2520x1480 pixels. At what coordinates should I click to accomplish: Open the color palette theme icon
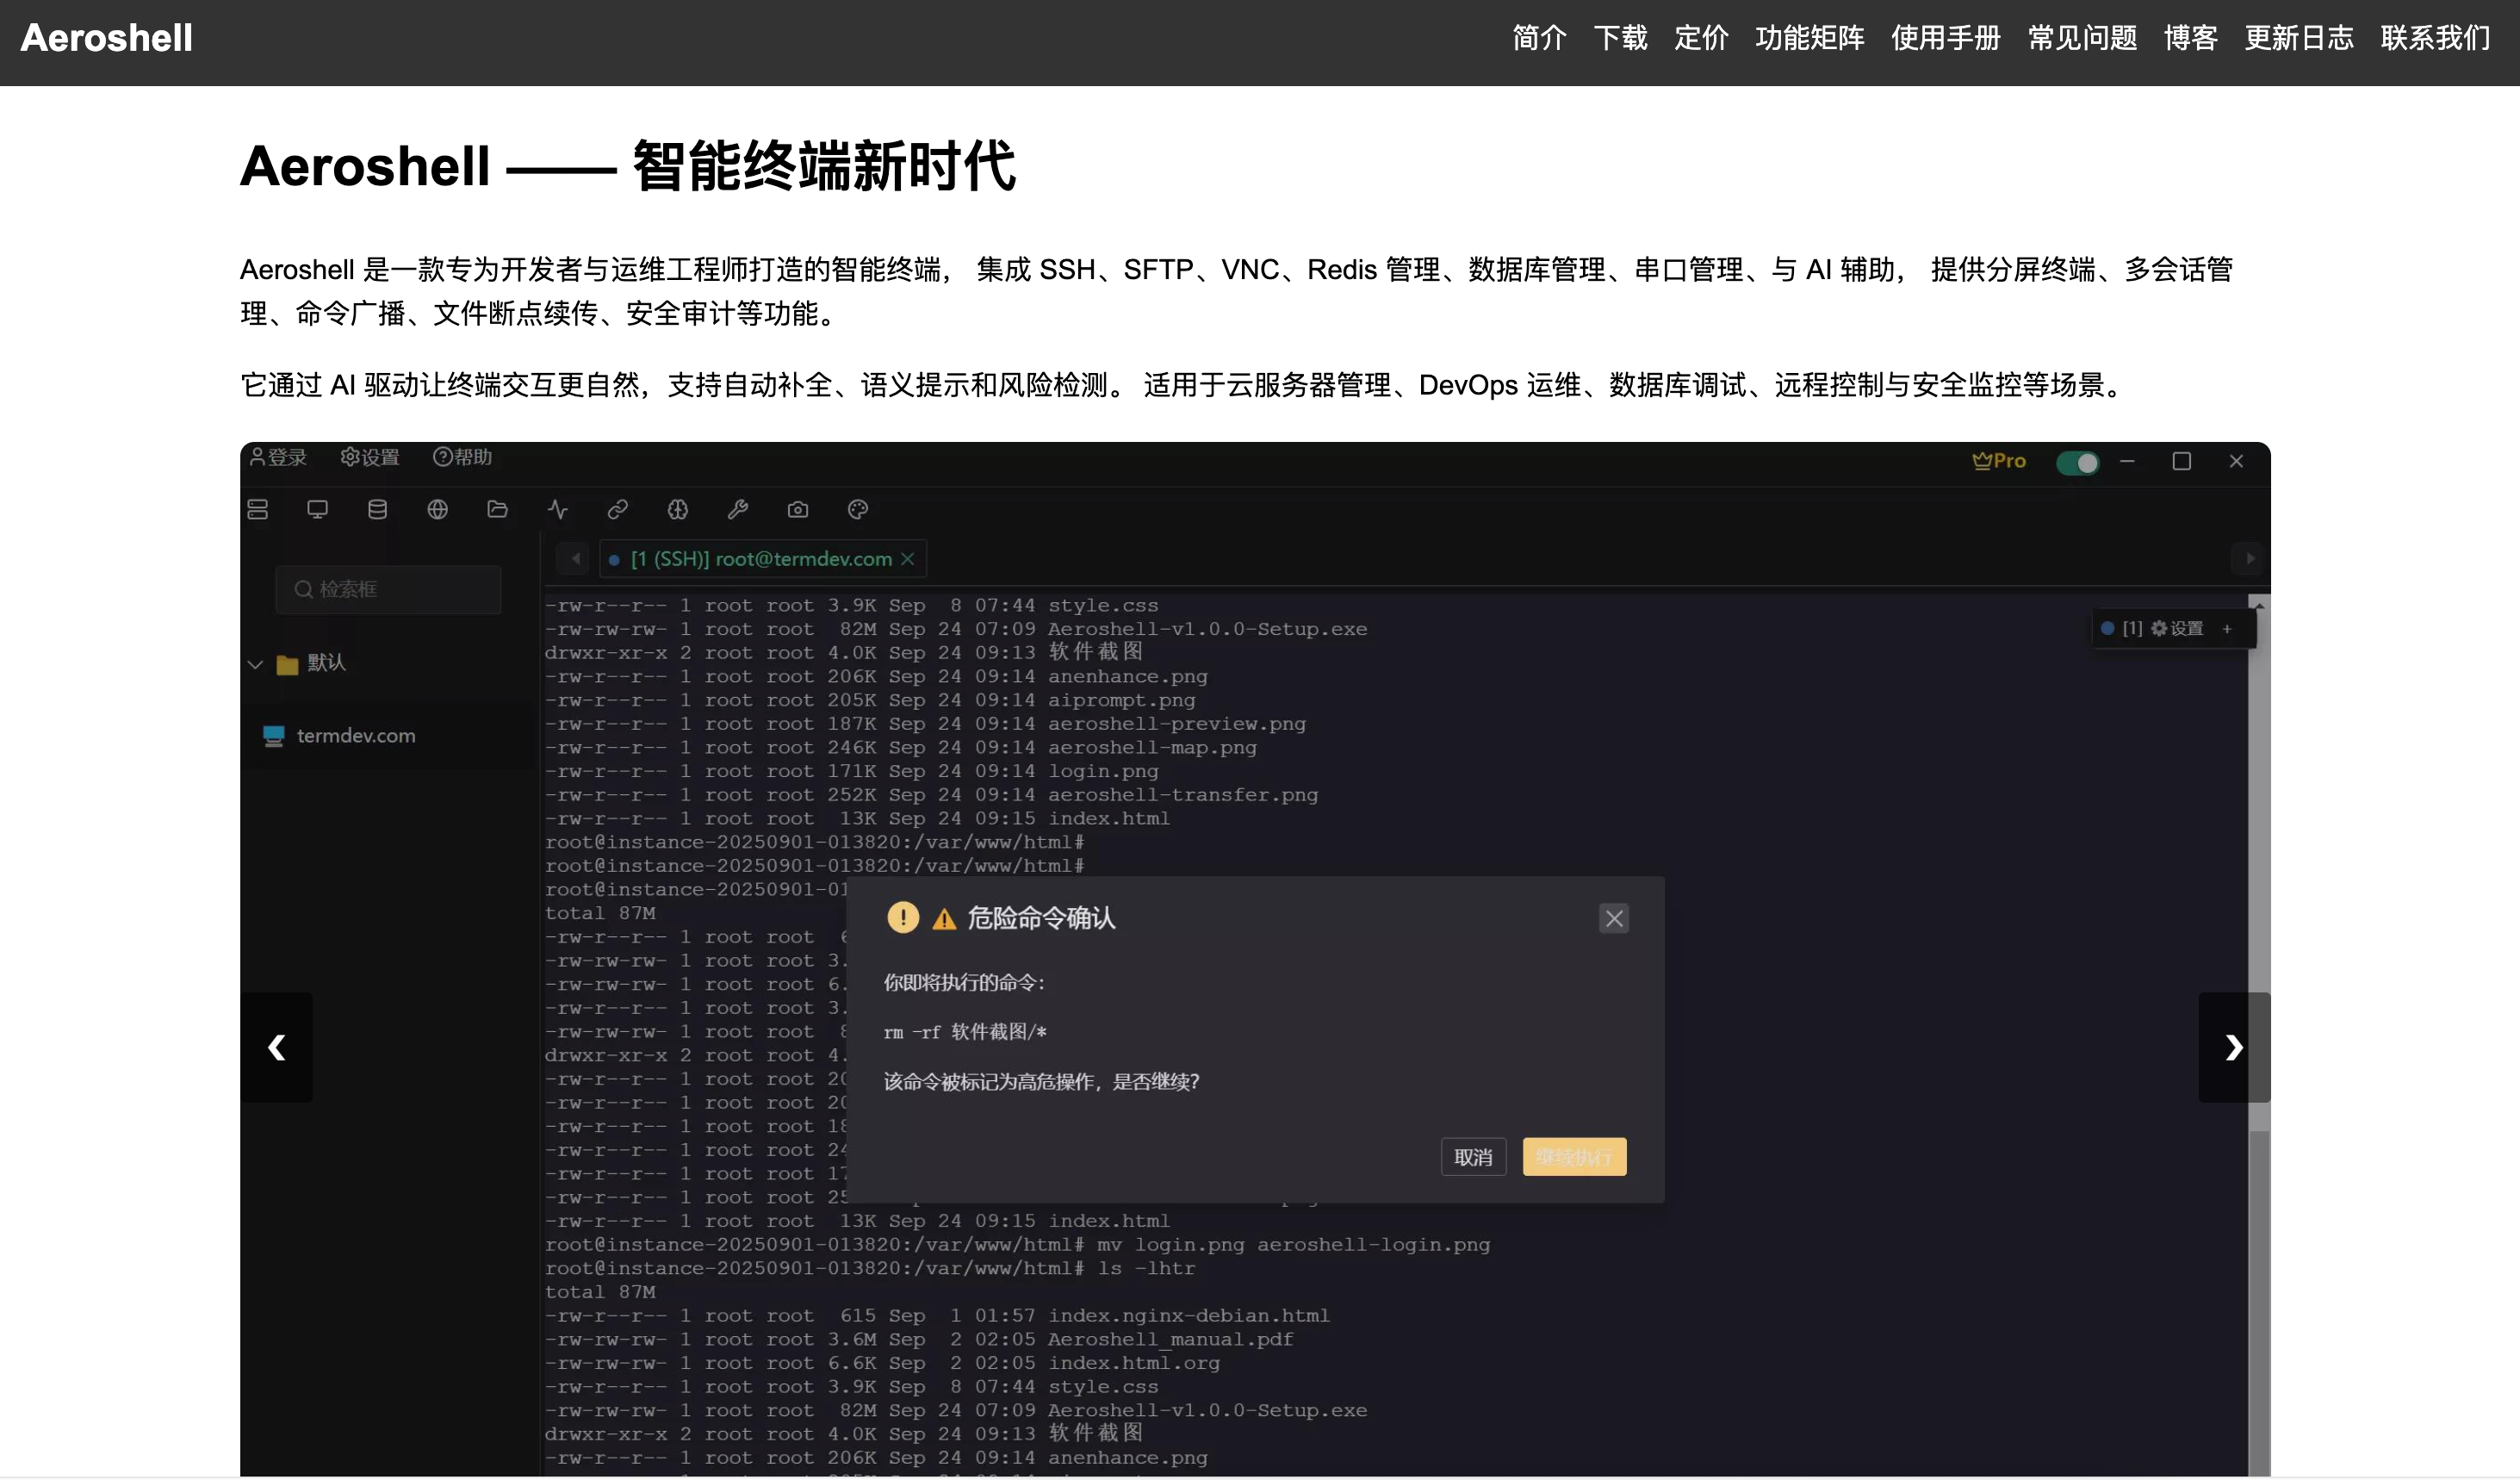coord(858,510)
